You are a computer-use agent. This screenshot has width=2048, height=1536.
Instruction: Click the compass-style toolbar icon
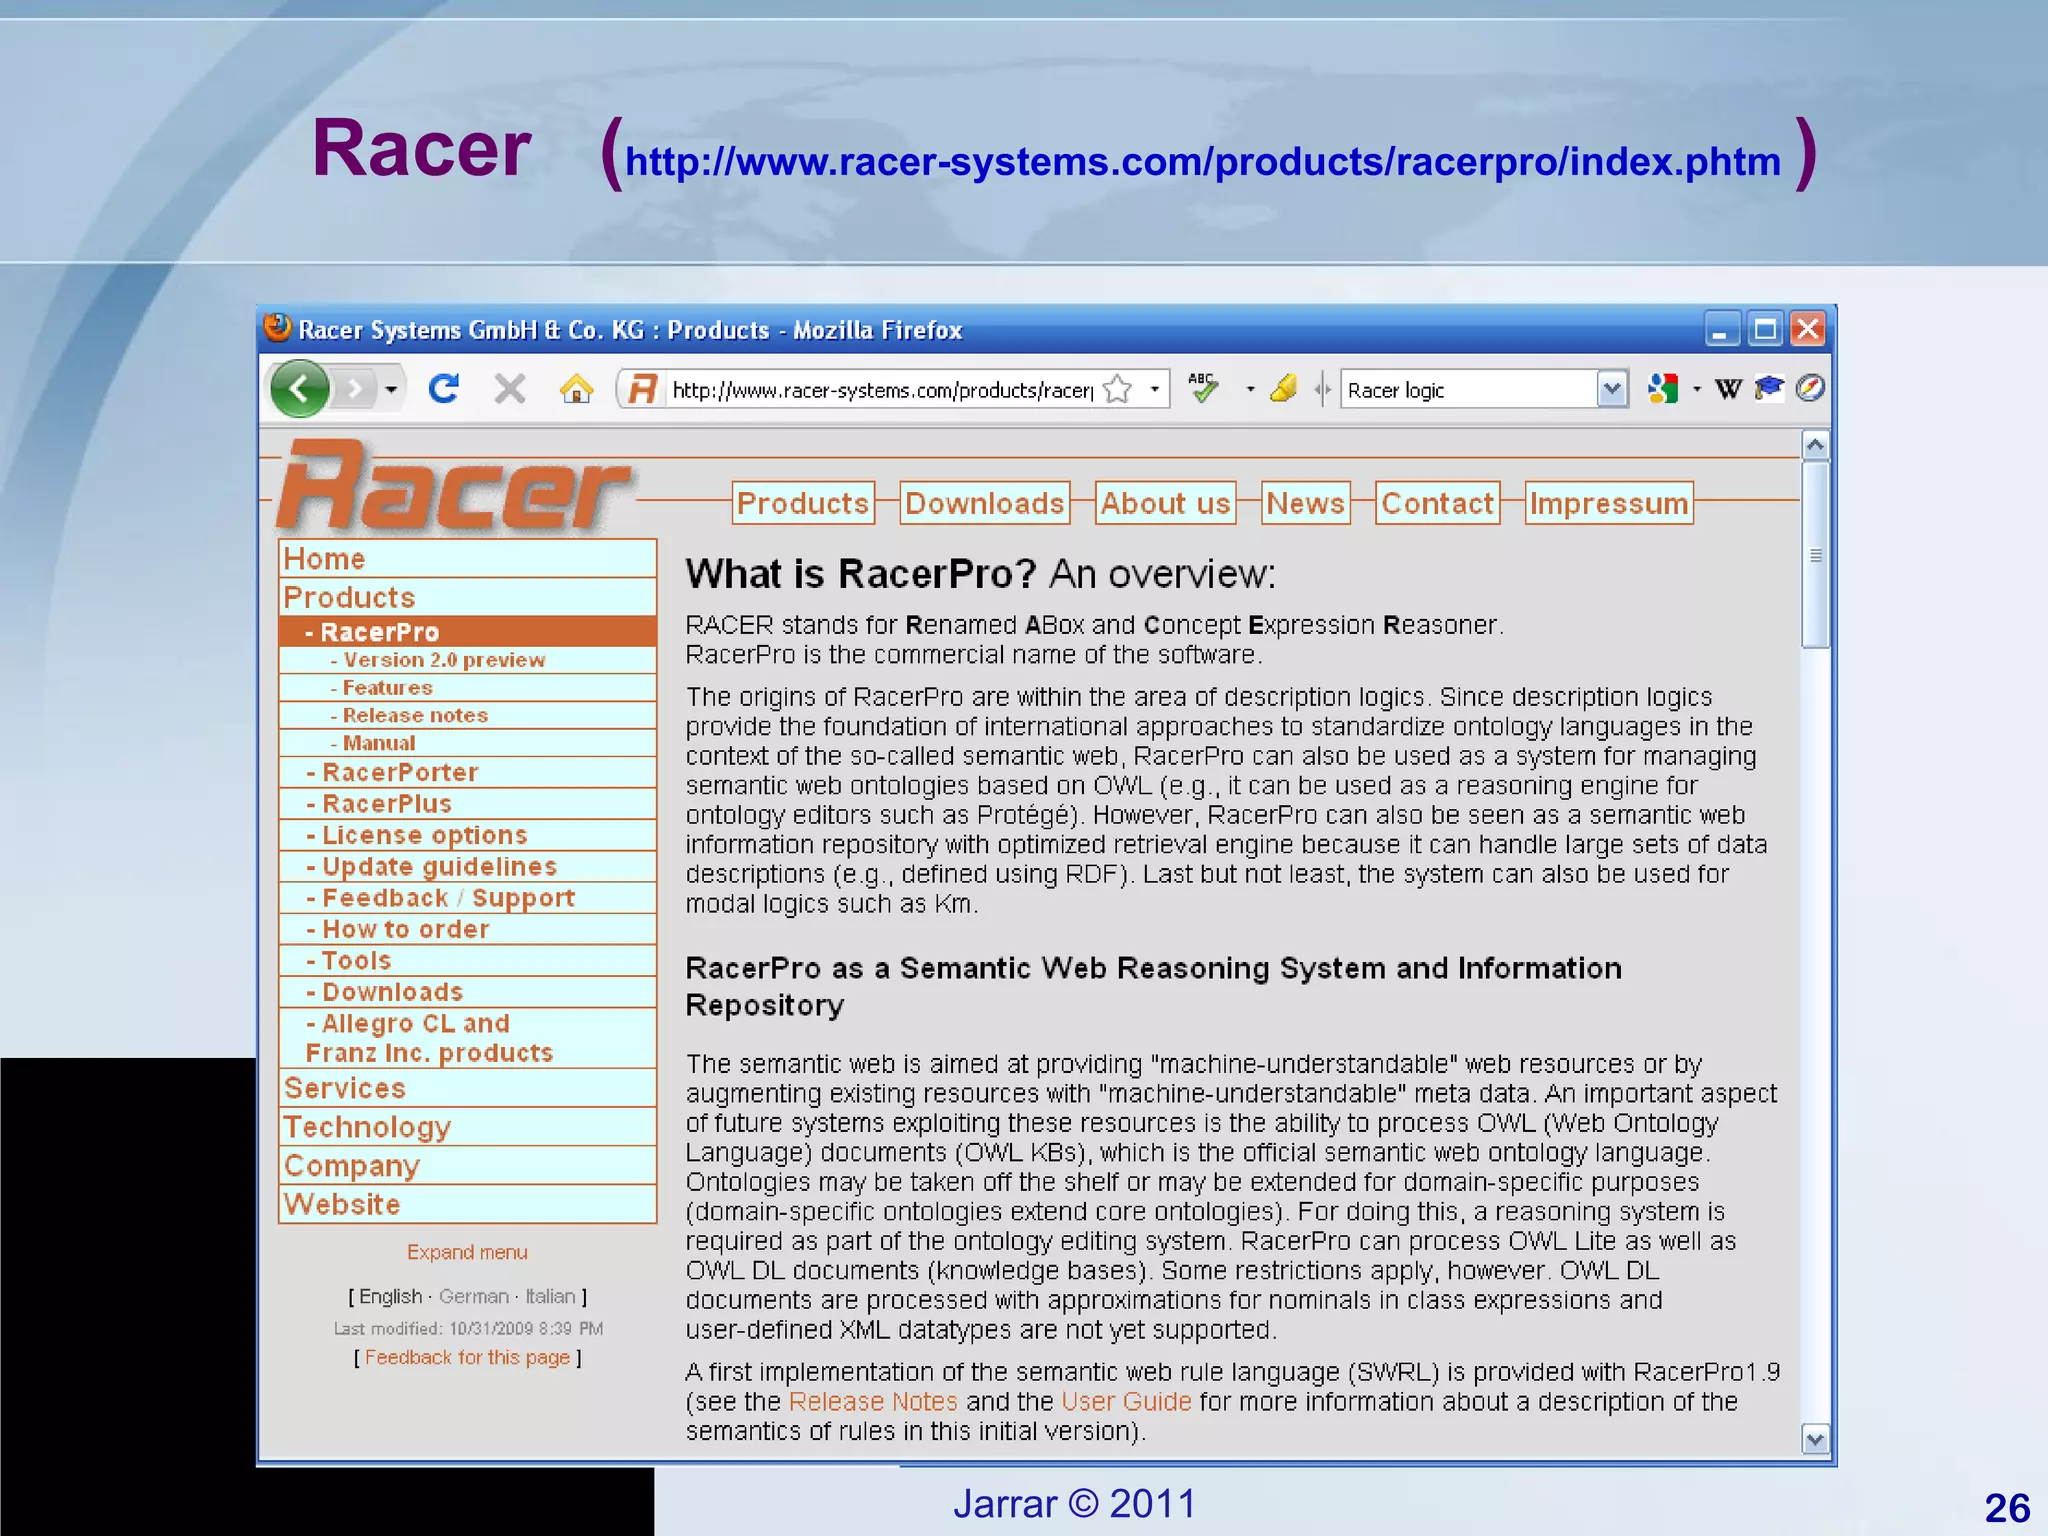(x=1810, y=388)
